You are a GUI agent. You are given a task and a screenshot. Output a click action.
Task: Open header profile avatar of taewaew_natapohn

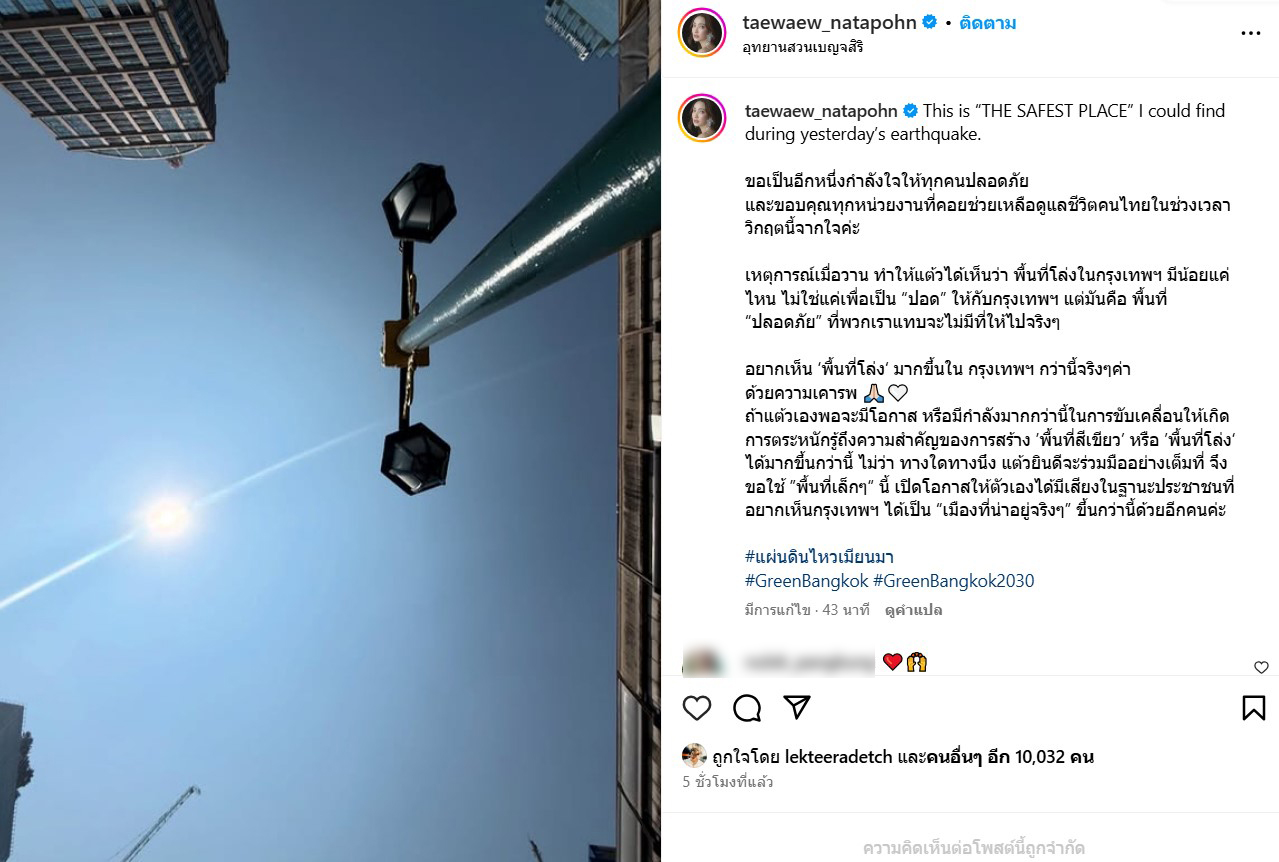[x=702, y=34]
